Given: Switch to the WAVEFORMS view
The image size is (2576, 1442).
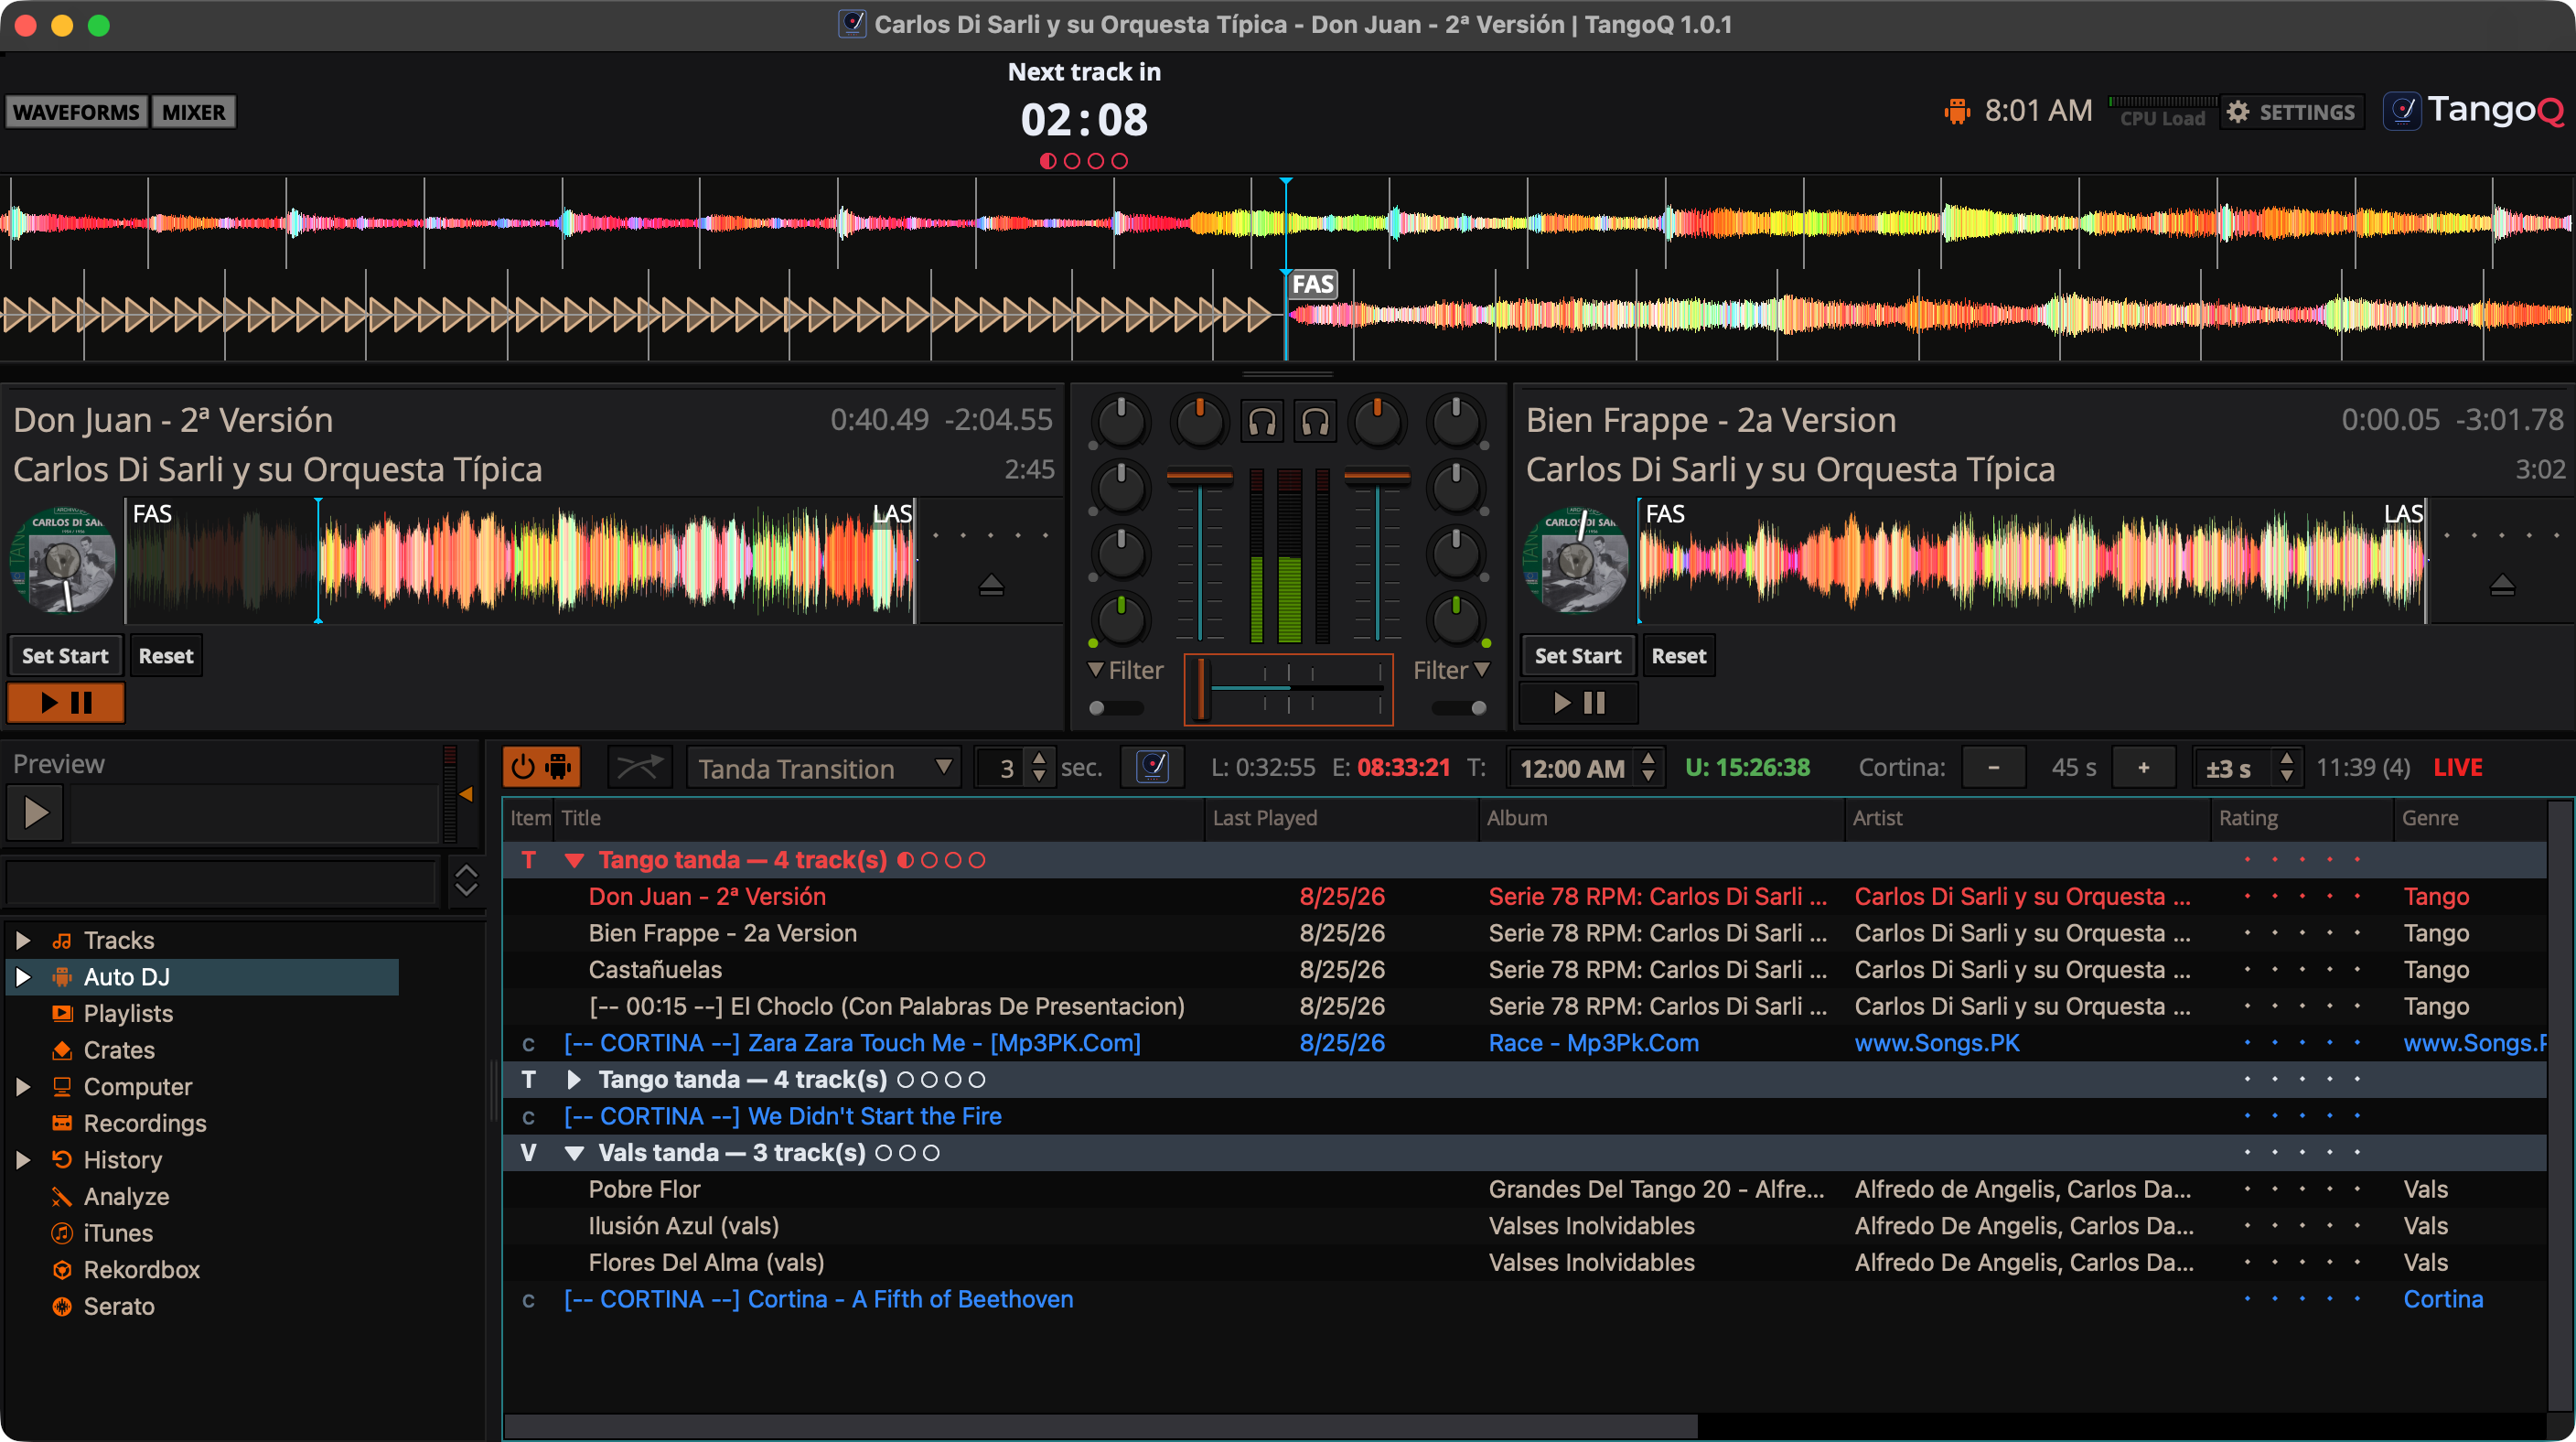Looking at the screenshot, I should 77,112.
